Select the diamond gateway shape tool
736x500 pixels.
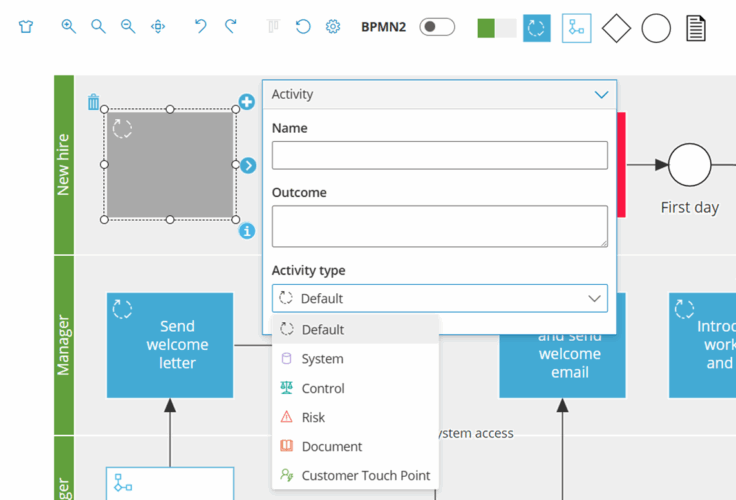coord(616,28)
